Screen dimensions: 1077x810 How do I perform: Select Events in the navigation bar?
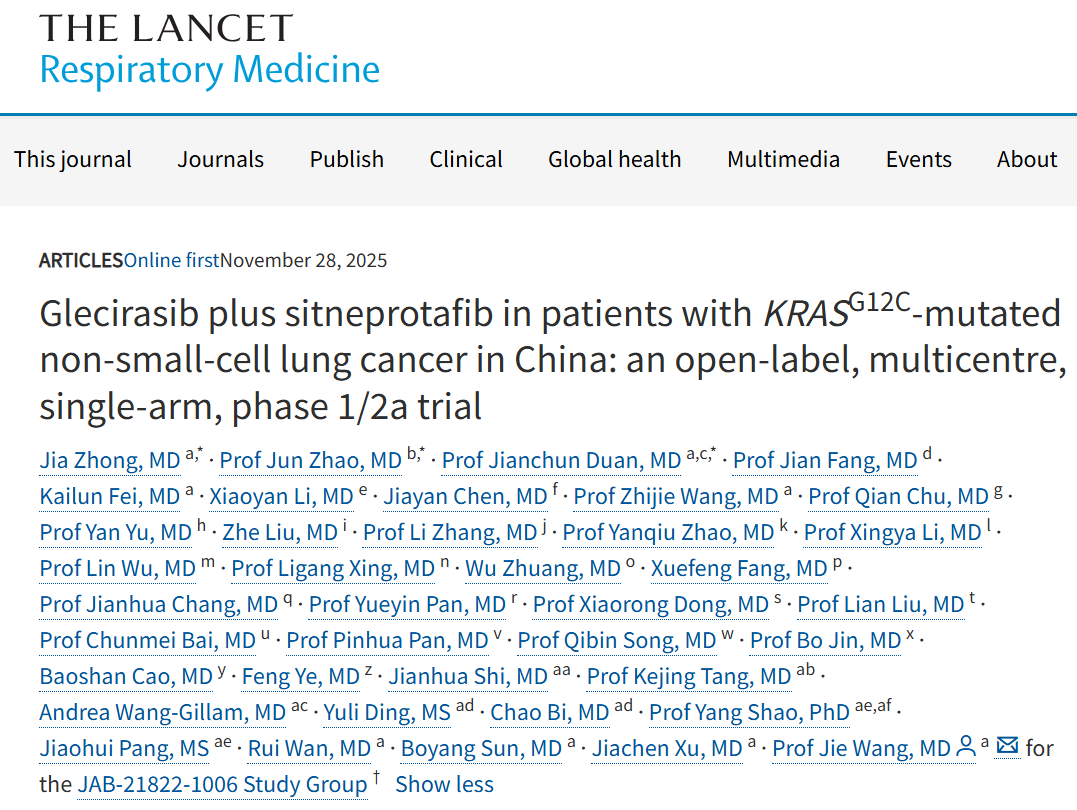918,159
